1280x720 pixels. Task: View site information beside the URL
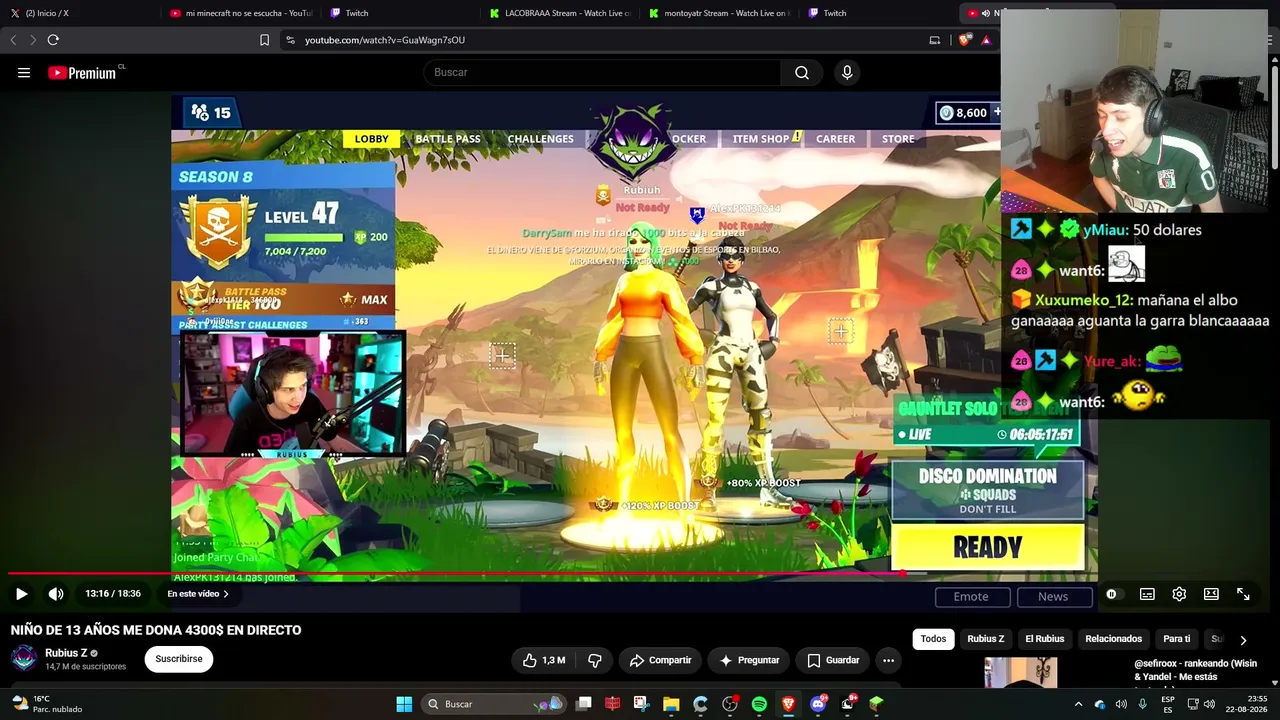pos(290,40)
